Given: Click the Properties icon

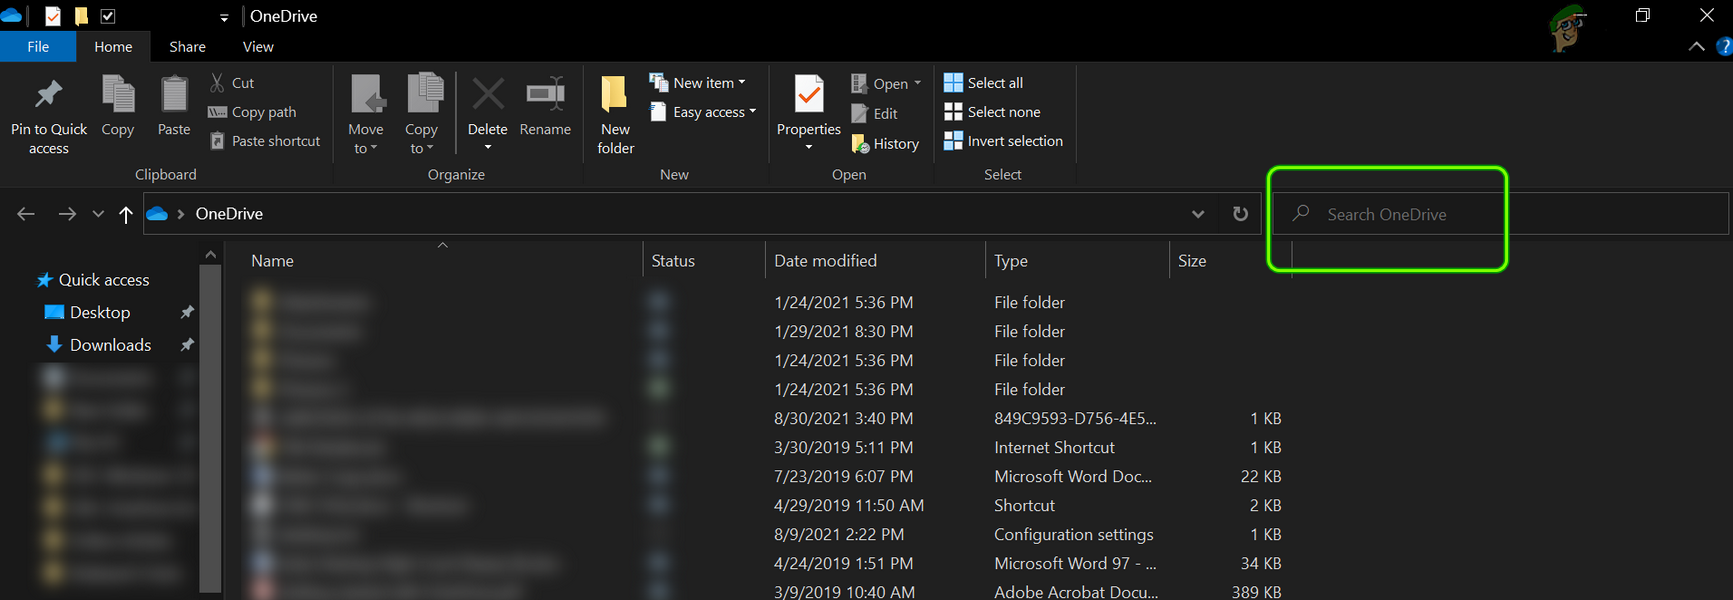Looking at the screenshot, I should point(809,95).
